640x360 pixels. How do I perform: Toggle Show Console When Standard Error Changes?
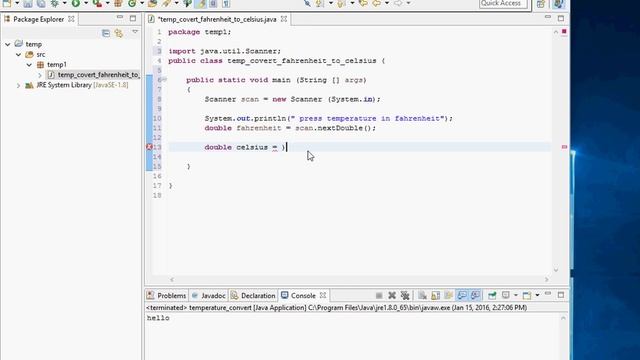(475, 295)
